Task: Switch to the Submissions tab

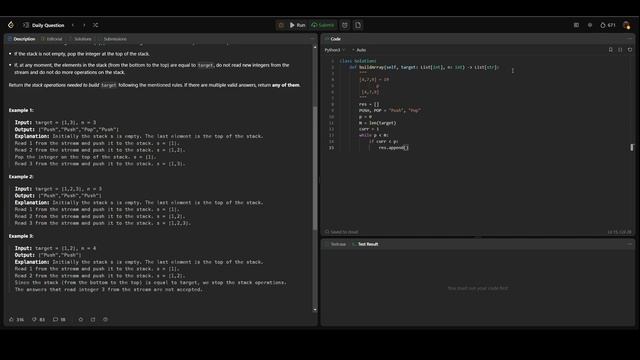Action: pyautogui.click(x=113, y=39)
